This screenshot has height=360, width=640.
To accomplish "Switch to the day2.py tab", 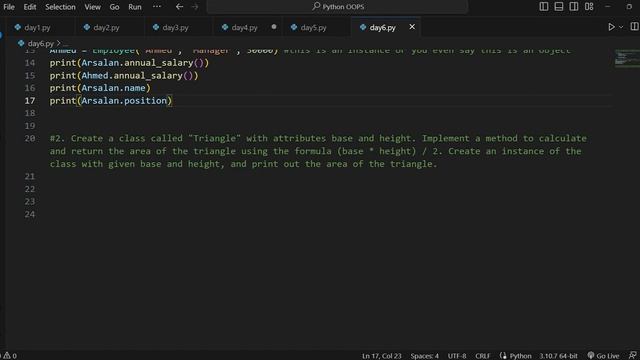I will tap(107, 27).
